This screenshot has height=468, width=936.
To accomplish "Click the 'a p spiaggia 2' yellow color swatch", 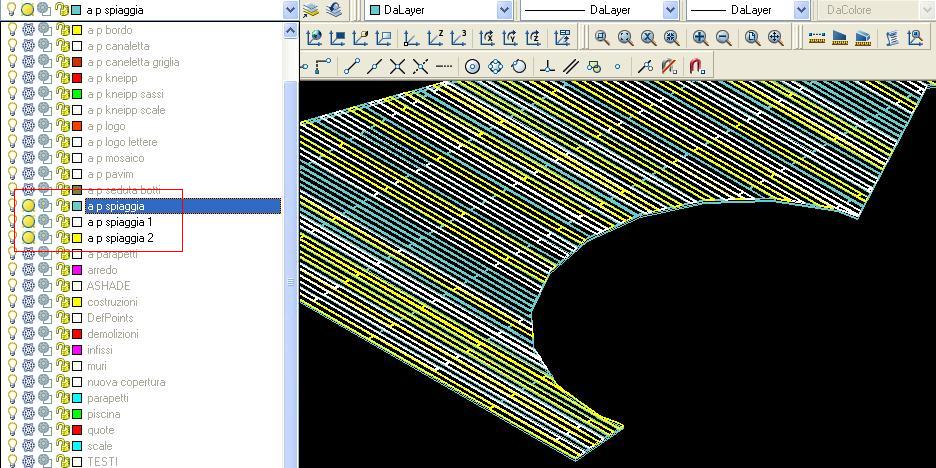I will click(x=77, y=238).
